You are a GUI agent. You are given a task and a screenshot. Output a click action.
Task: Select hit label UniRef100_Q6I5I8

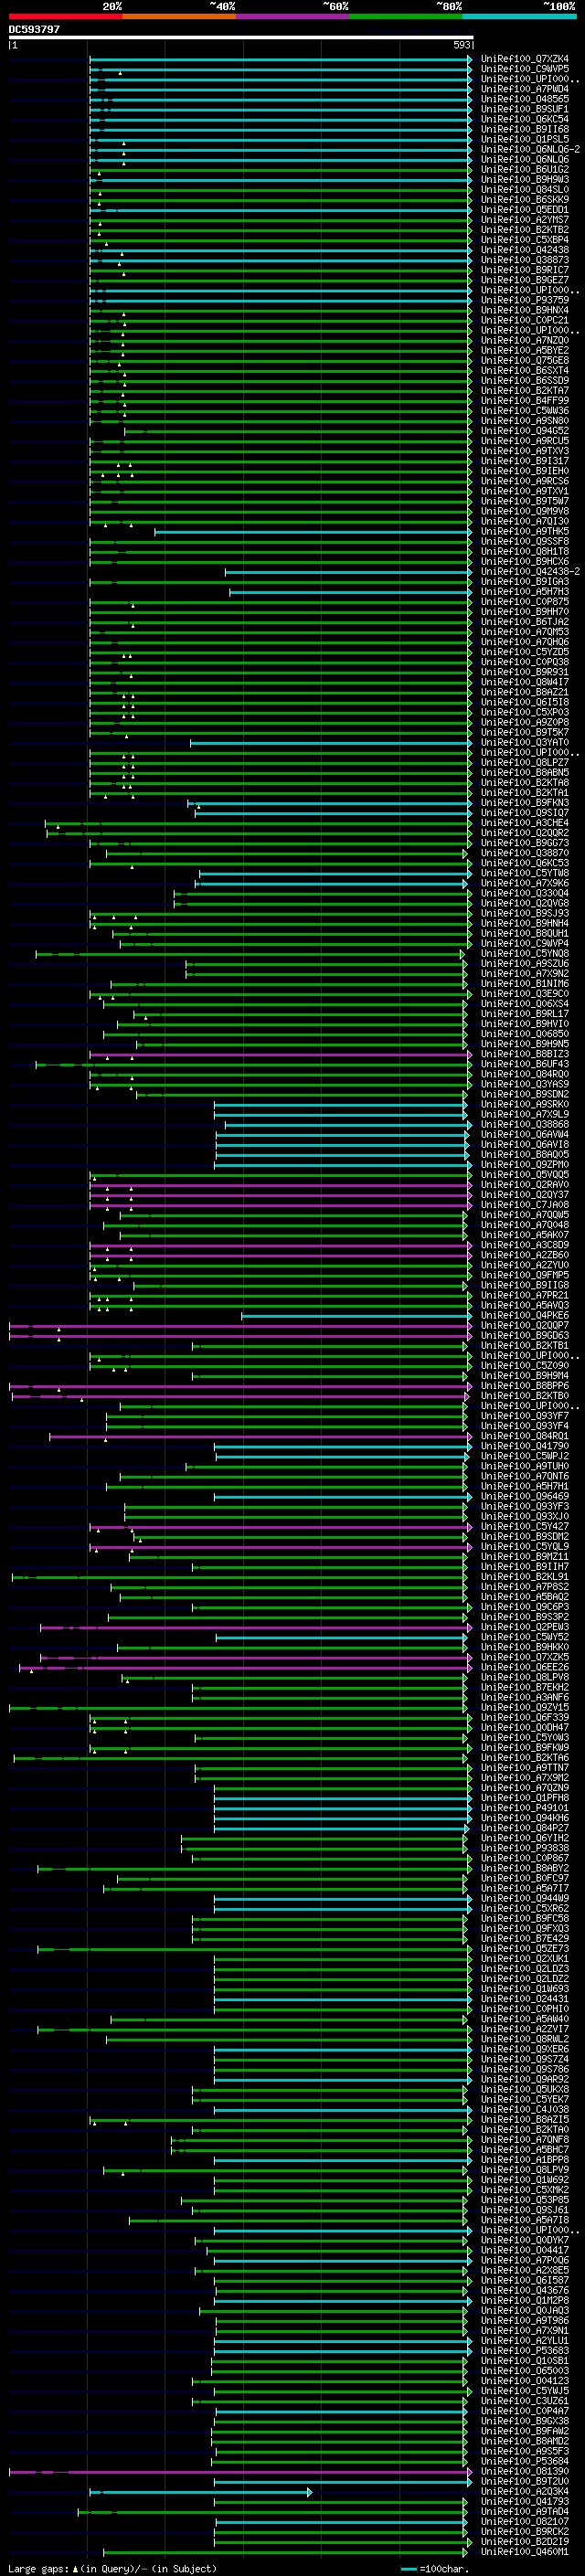(x=525, y=702)
